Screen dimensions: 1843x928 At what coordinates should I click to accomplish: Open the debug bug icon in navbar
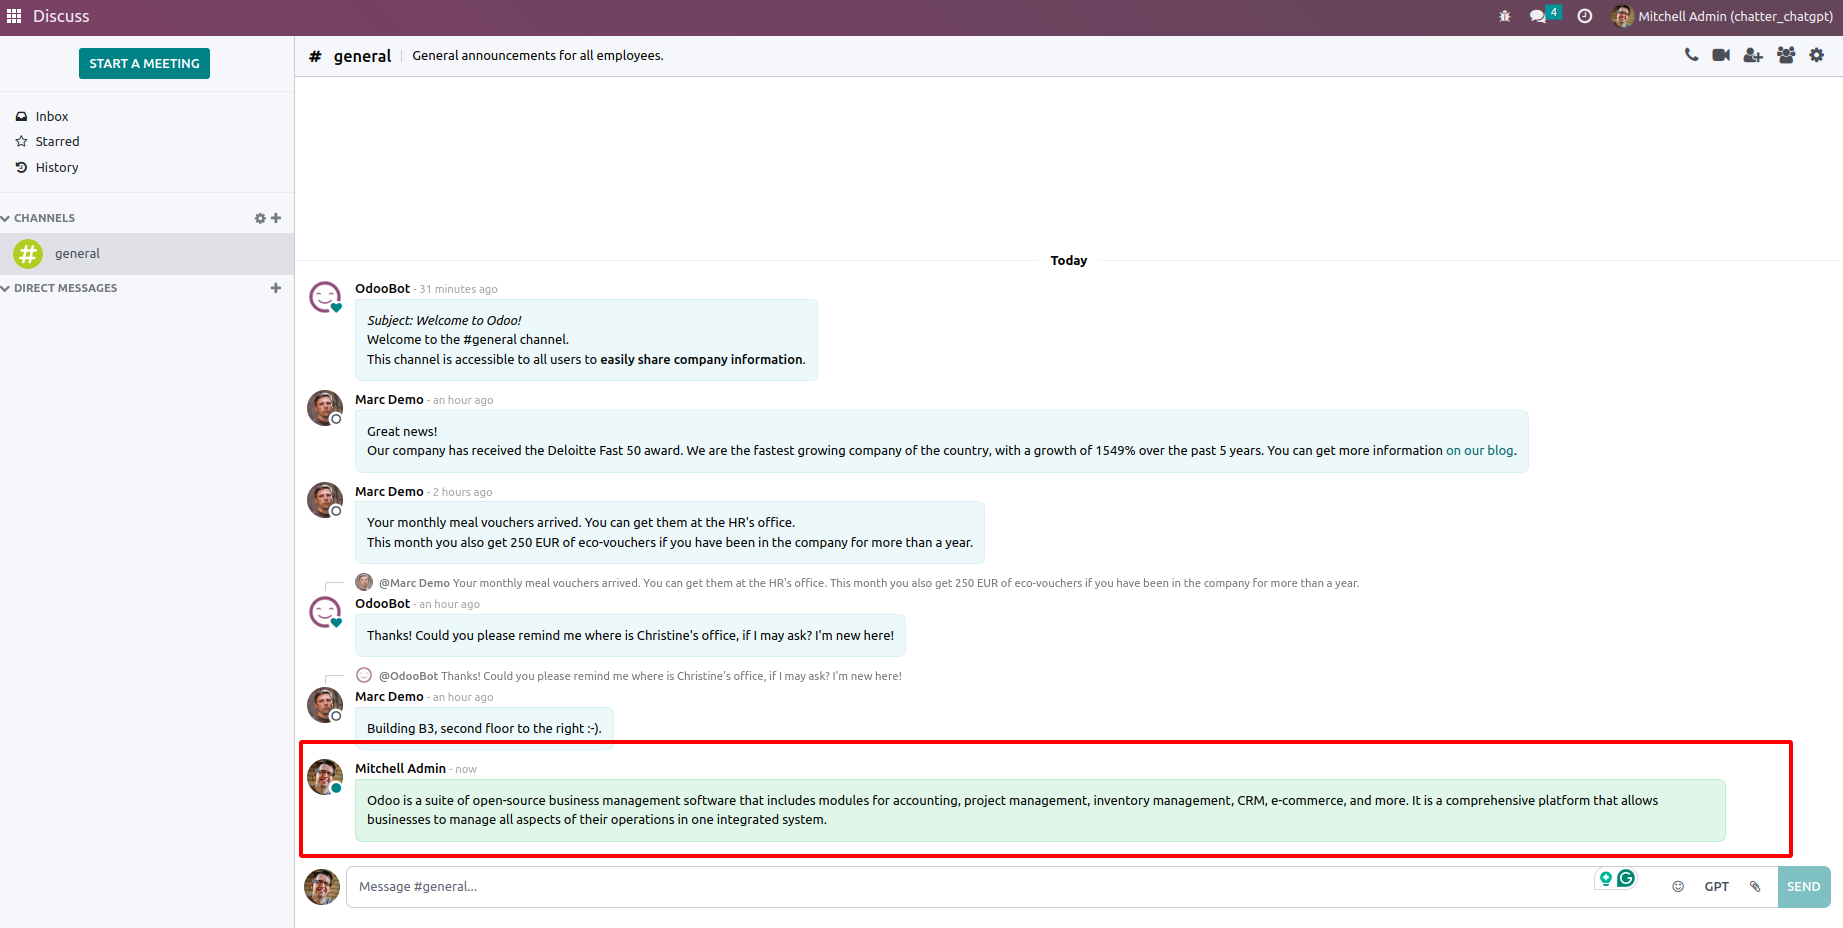tap(1505, 16)
